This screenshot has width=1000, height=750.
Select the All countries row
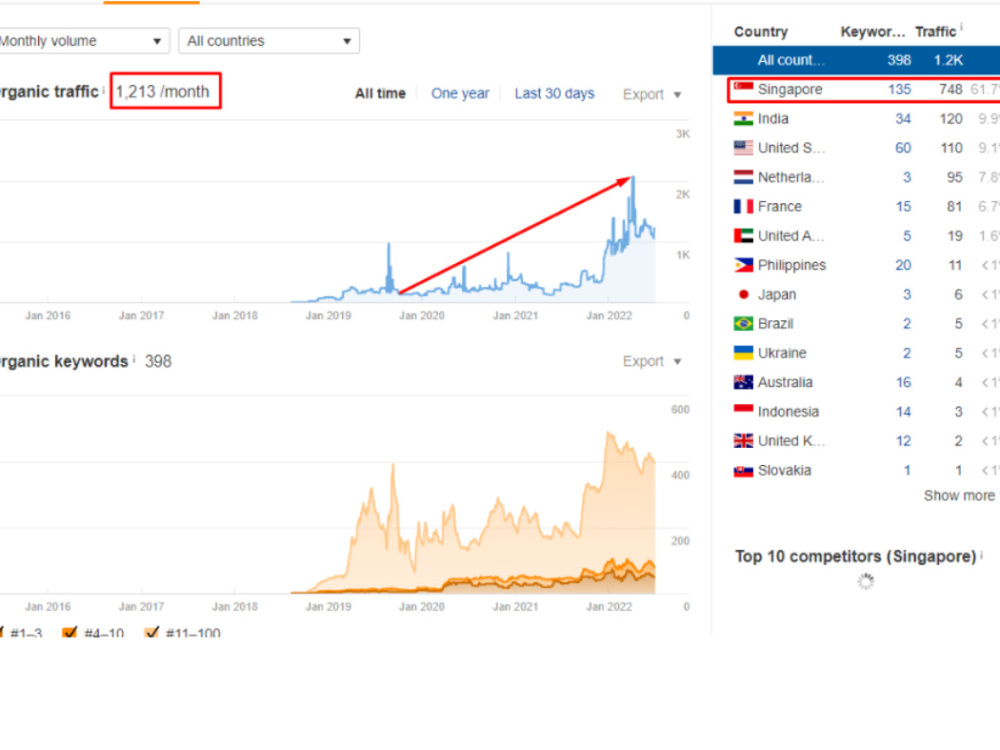point(856,60)
